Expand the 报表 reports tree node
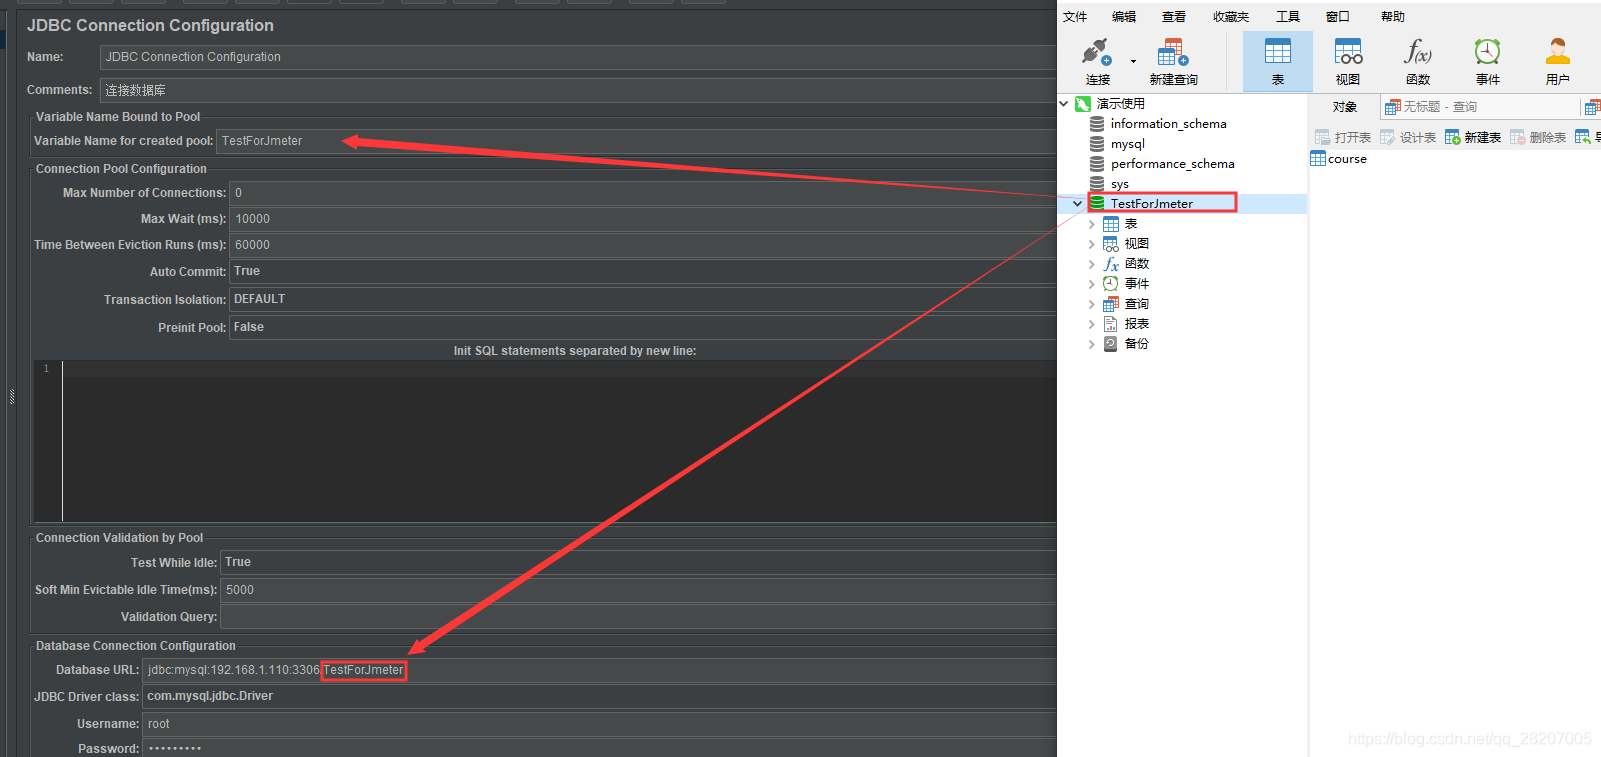The image size is (1601, 757). [1091, 324]
